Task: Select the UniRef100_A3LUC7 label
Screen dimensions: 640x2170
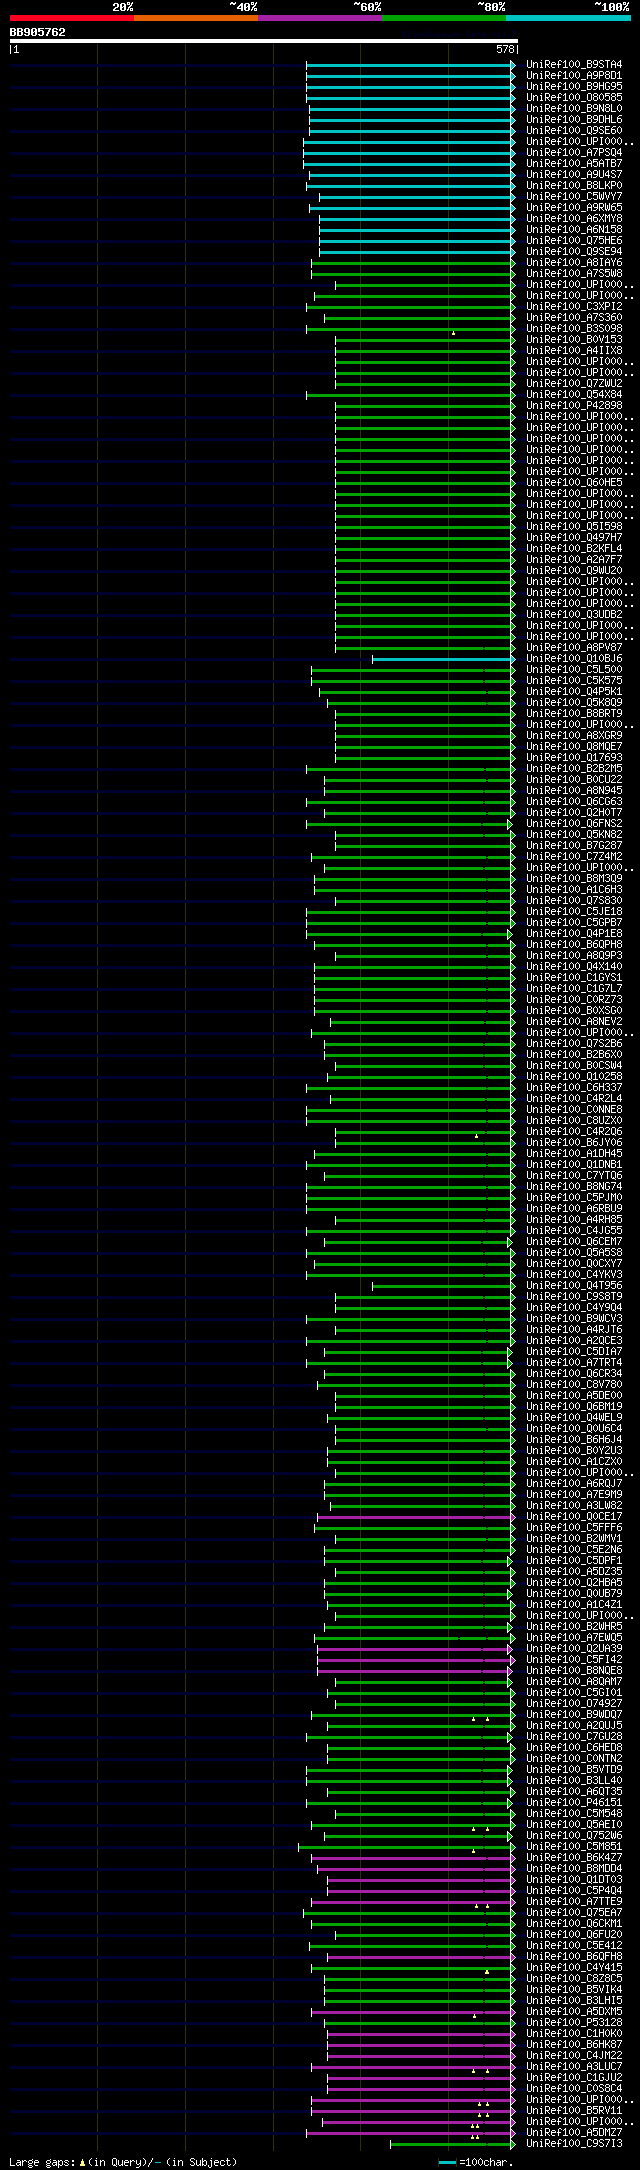Action: click(574, 2067)
